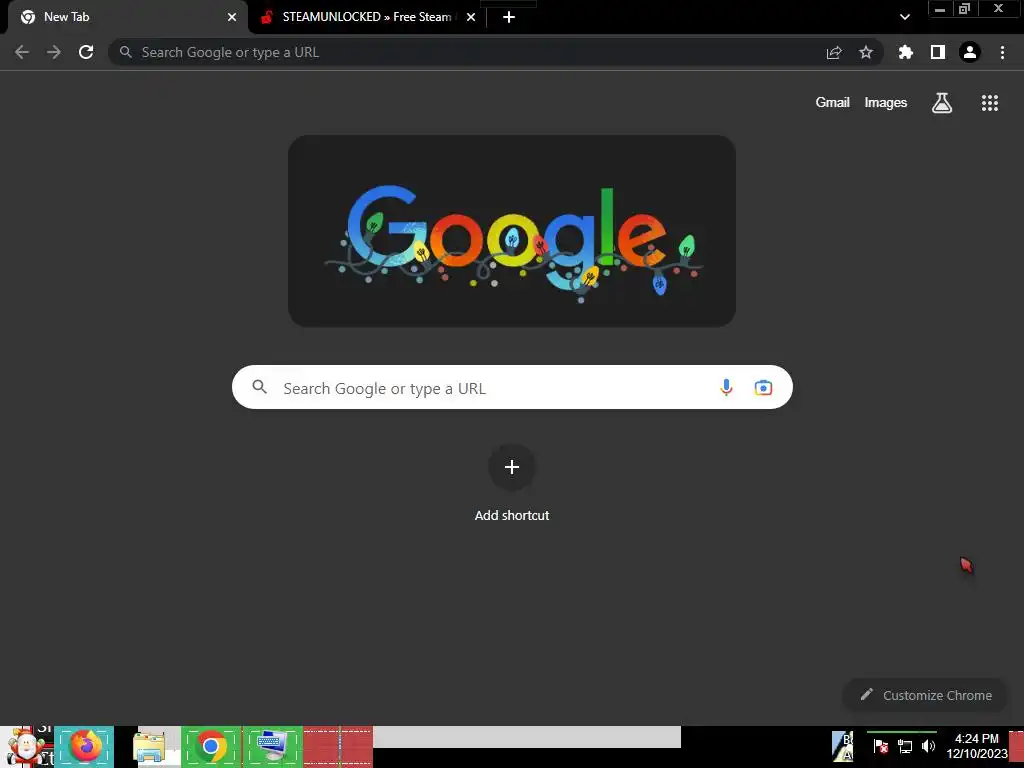Open the volume speaker tray icon
Image resolution: width=1024 pixels, height=768 pixels.
[x=928, y=746]
